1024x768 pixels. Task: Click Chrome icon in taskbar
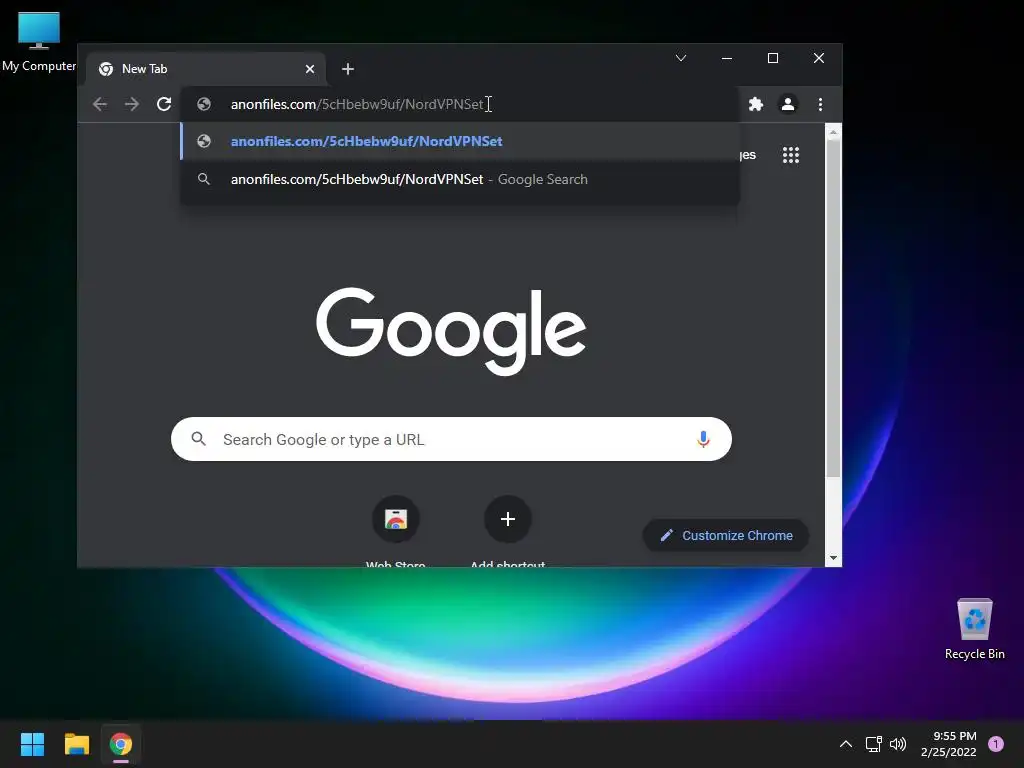[x=121, y=744]
